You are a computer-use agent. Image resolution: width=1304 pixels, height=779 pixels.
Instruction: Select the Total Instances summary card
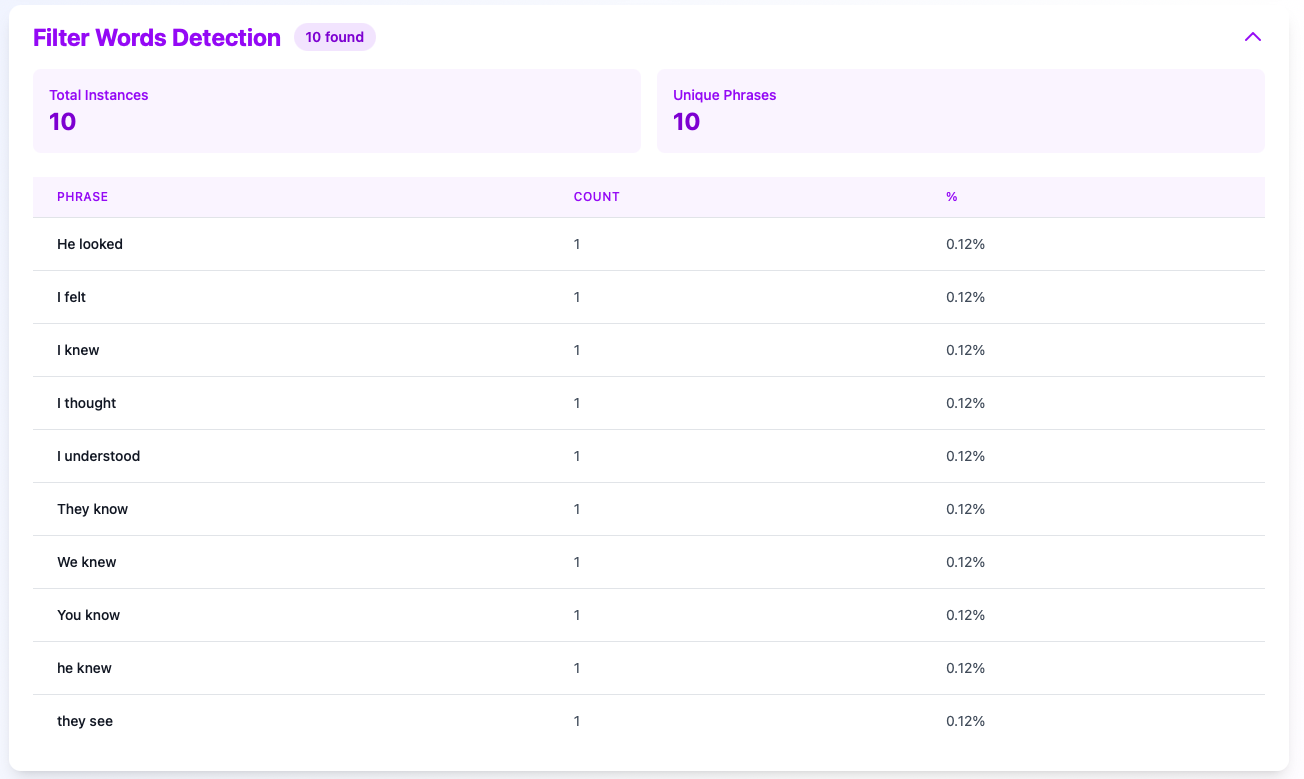[x=336, y=111]
